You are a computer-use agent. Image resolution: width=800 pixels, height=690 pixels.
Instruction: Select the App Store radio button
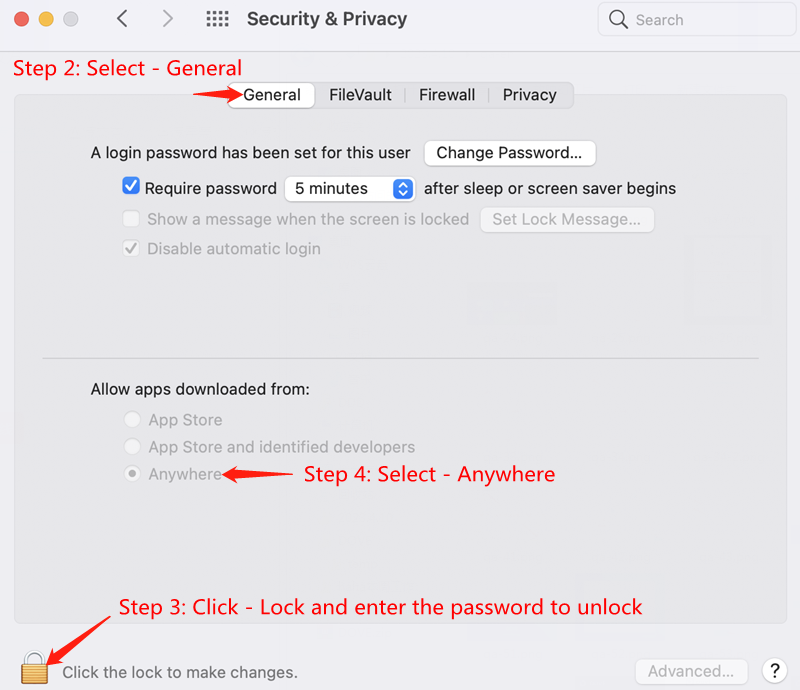132,420
